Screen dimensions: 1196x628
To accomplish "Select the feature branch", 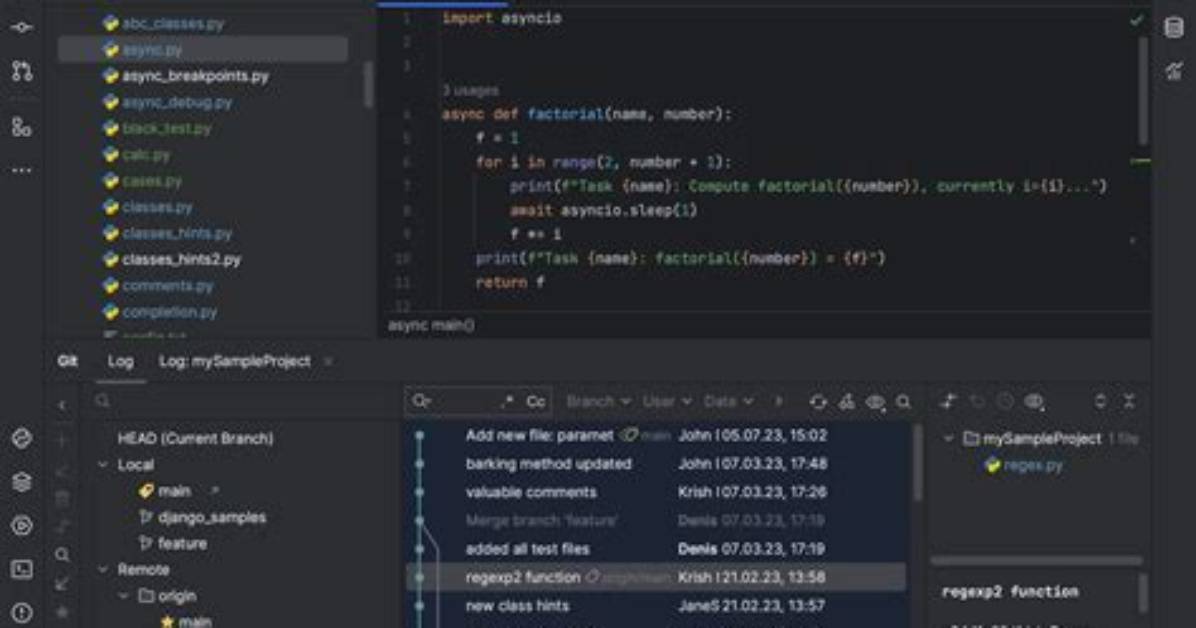I will click(182, 543).
